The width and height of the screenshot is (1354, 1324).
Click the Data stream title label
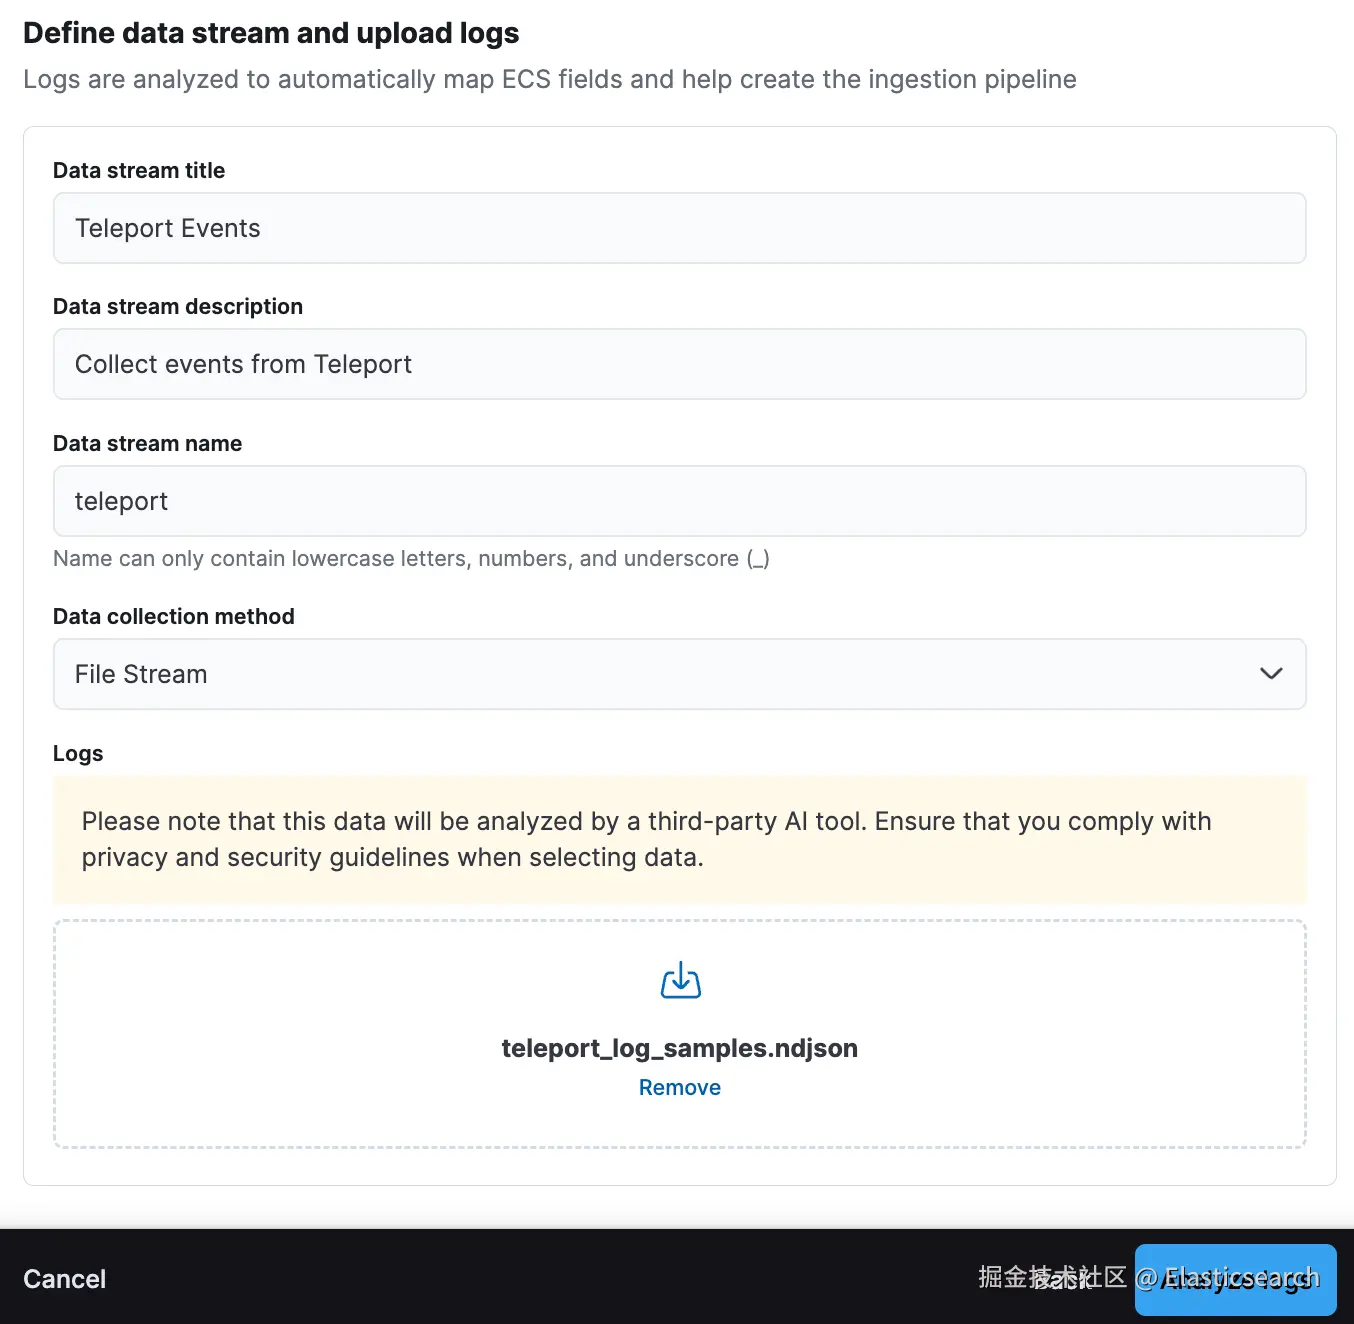click(139, 170)
